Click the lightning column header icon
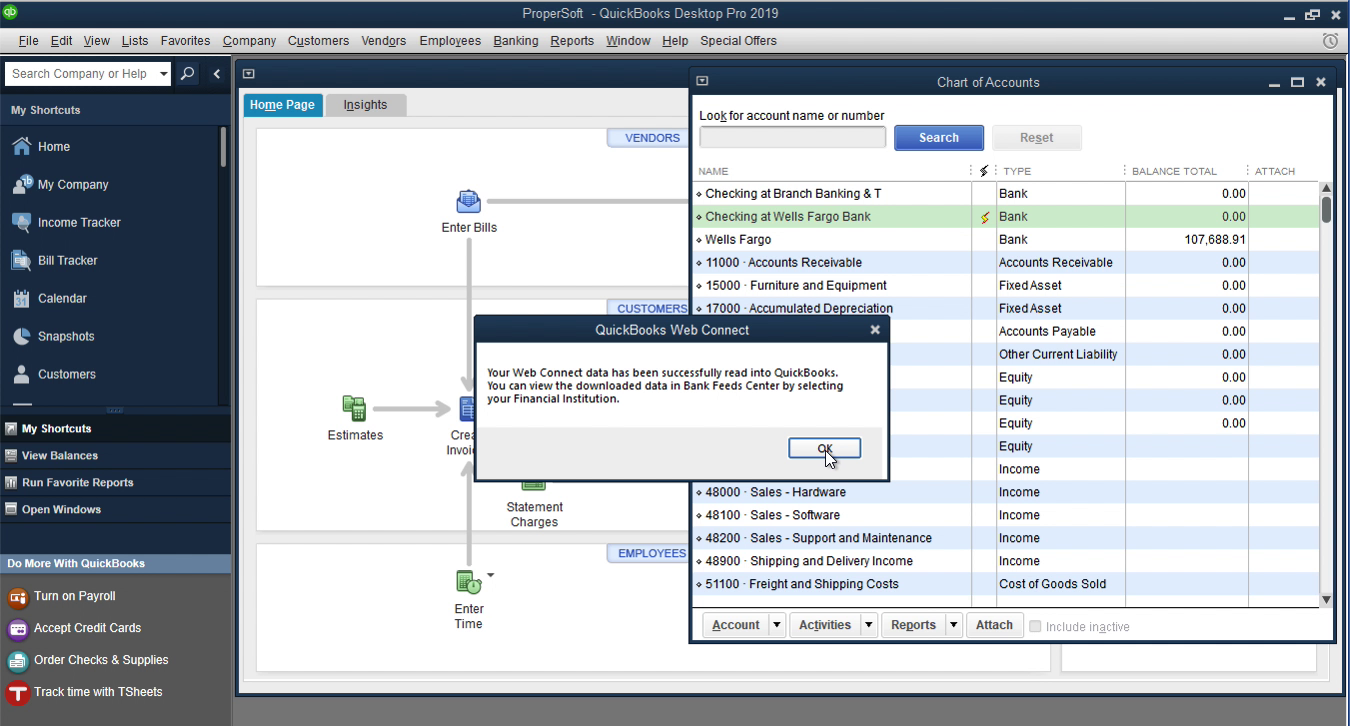 (x=984, y=171)
